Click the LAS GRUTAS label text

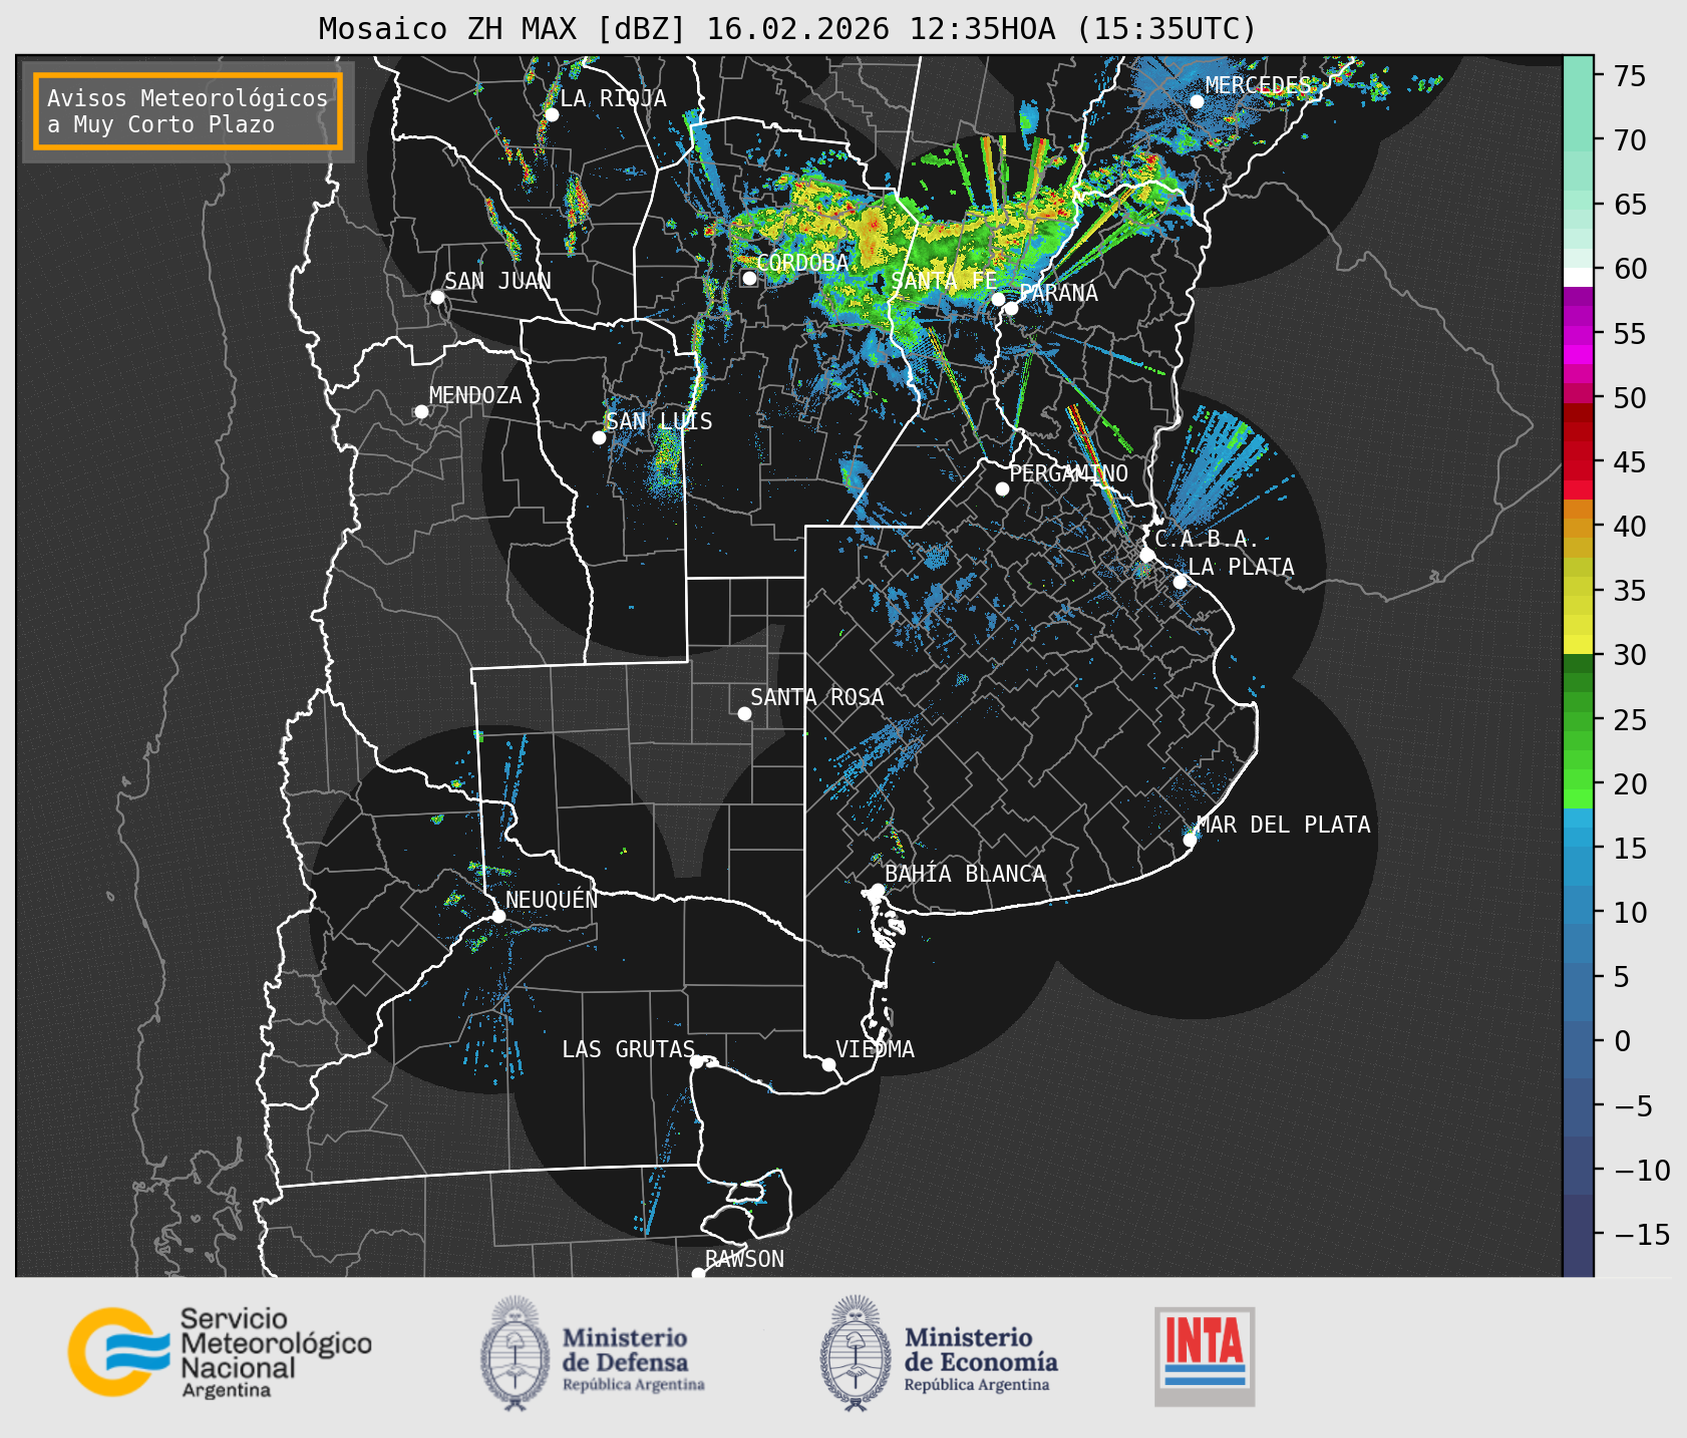pos(628,1049)
